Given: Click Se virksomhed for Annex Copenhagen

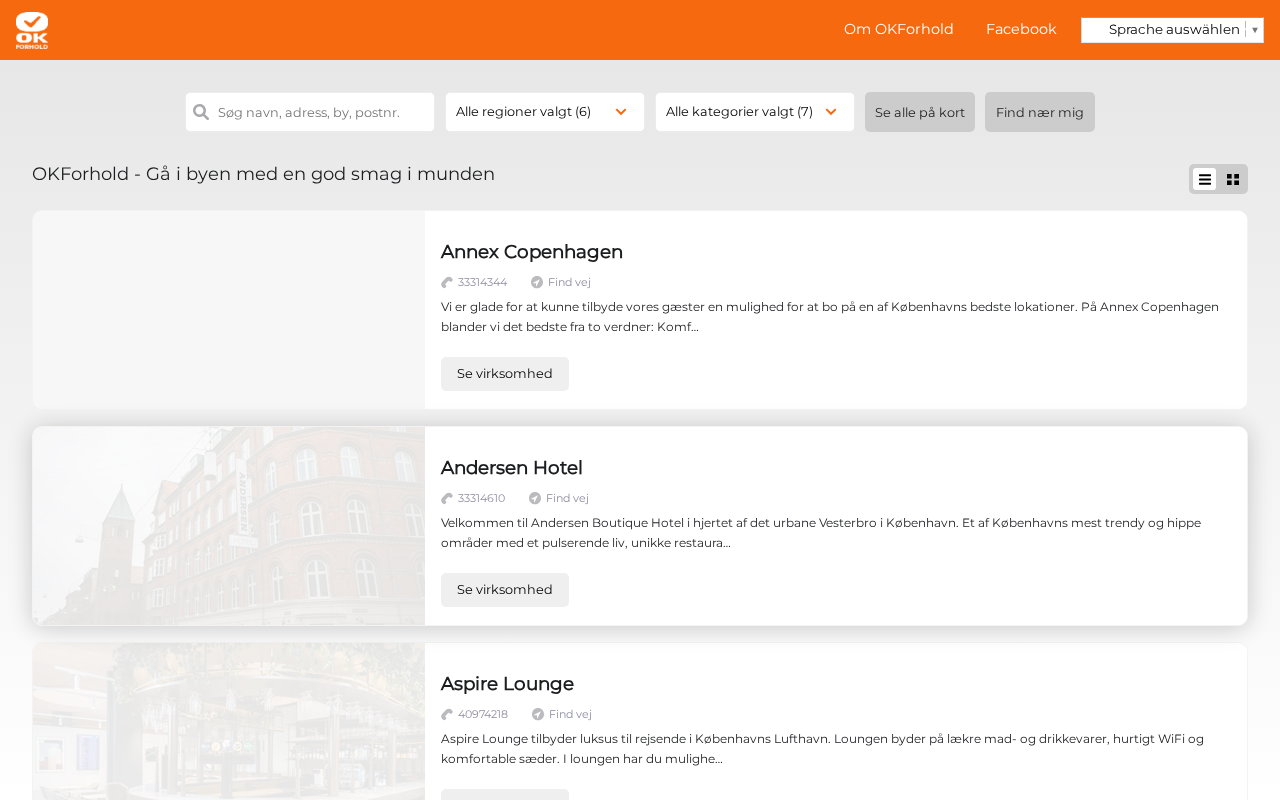Looking at the screenshot, I should [x=504, y=374].
